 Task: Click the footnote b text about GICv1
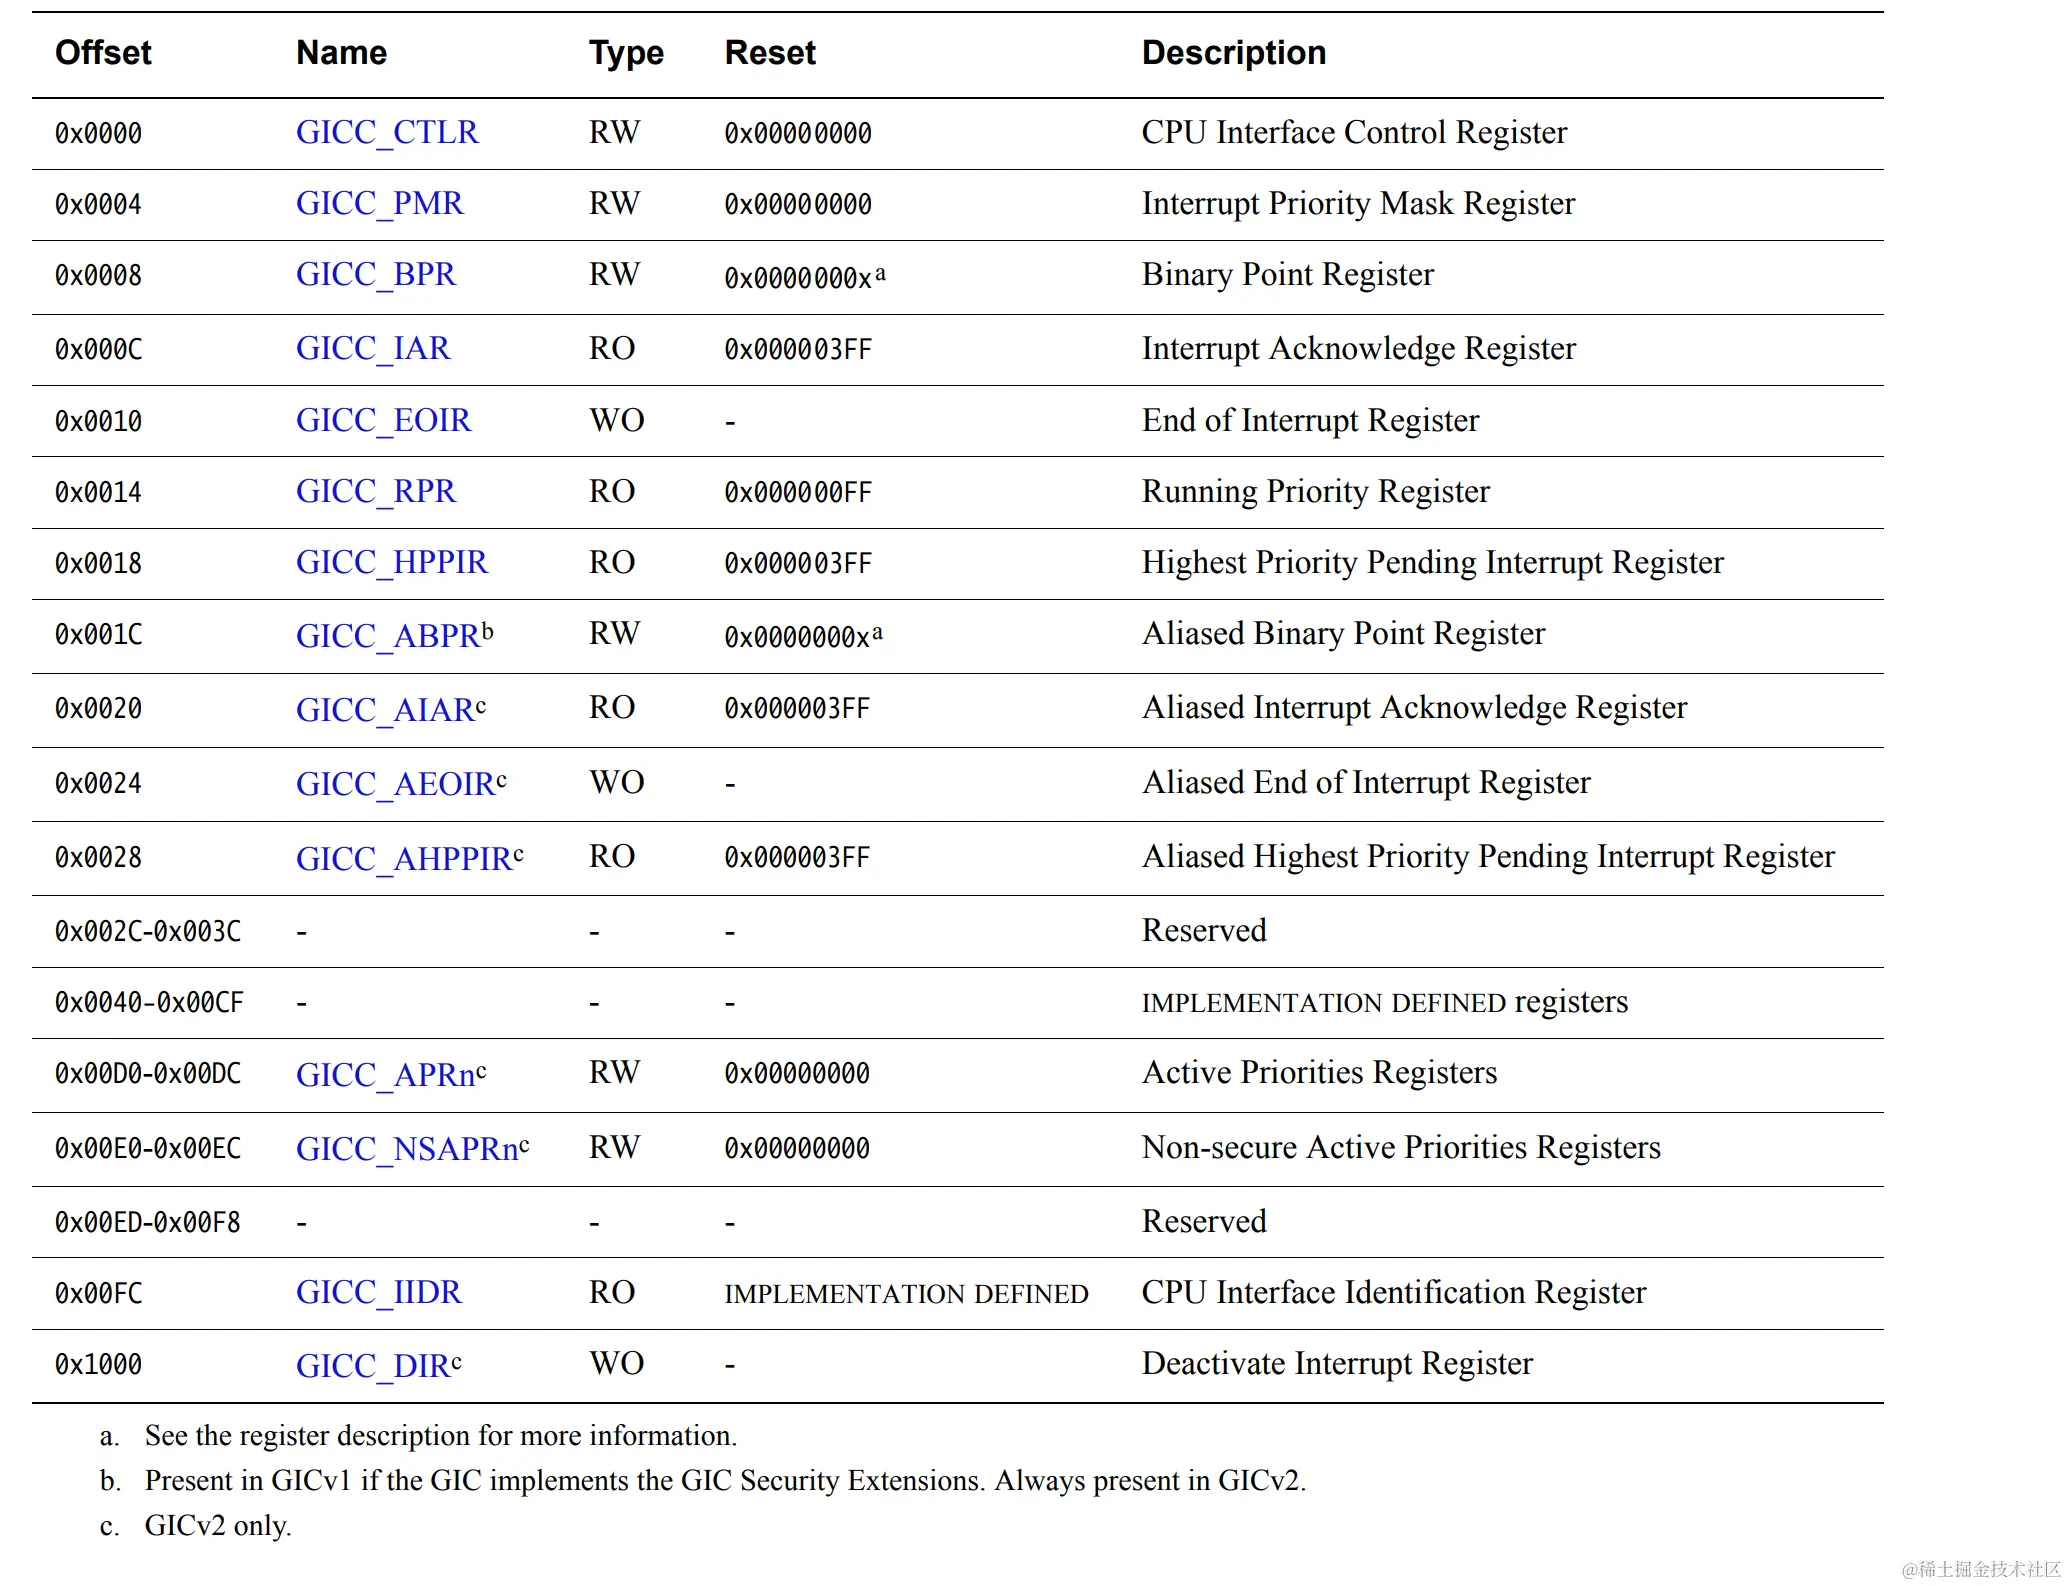724,1481
